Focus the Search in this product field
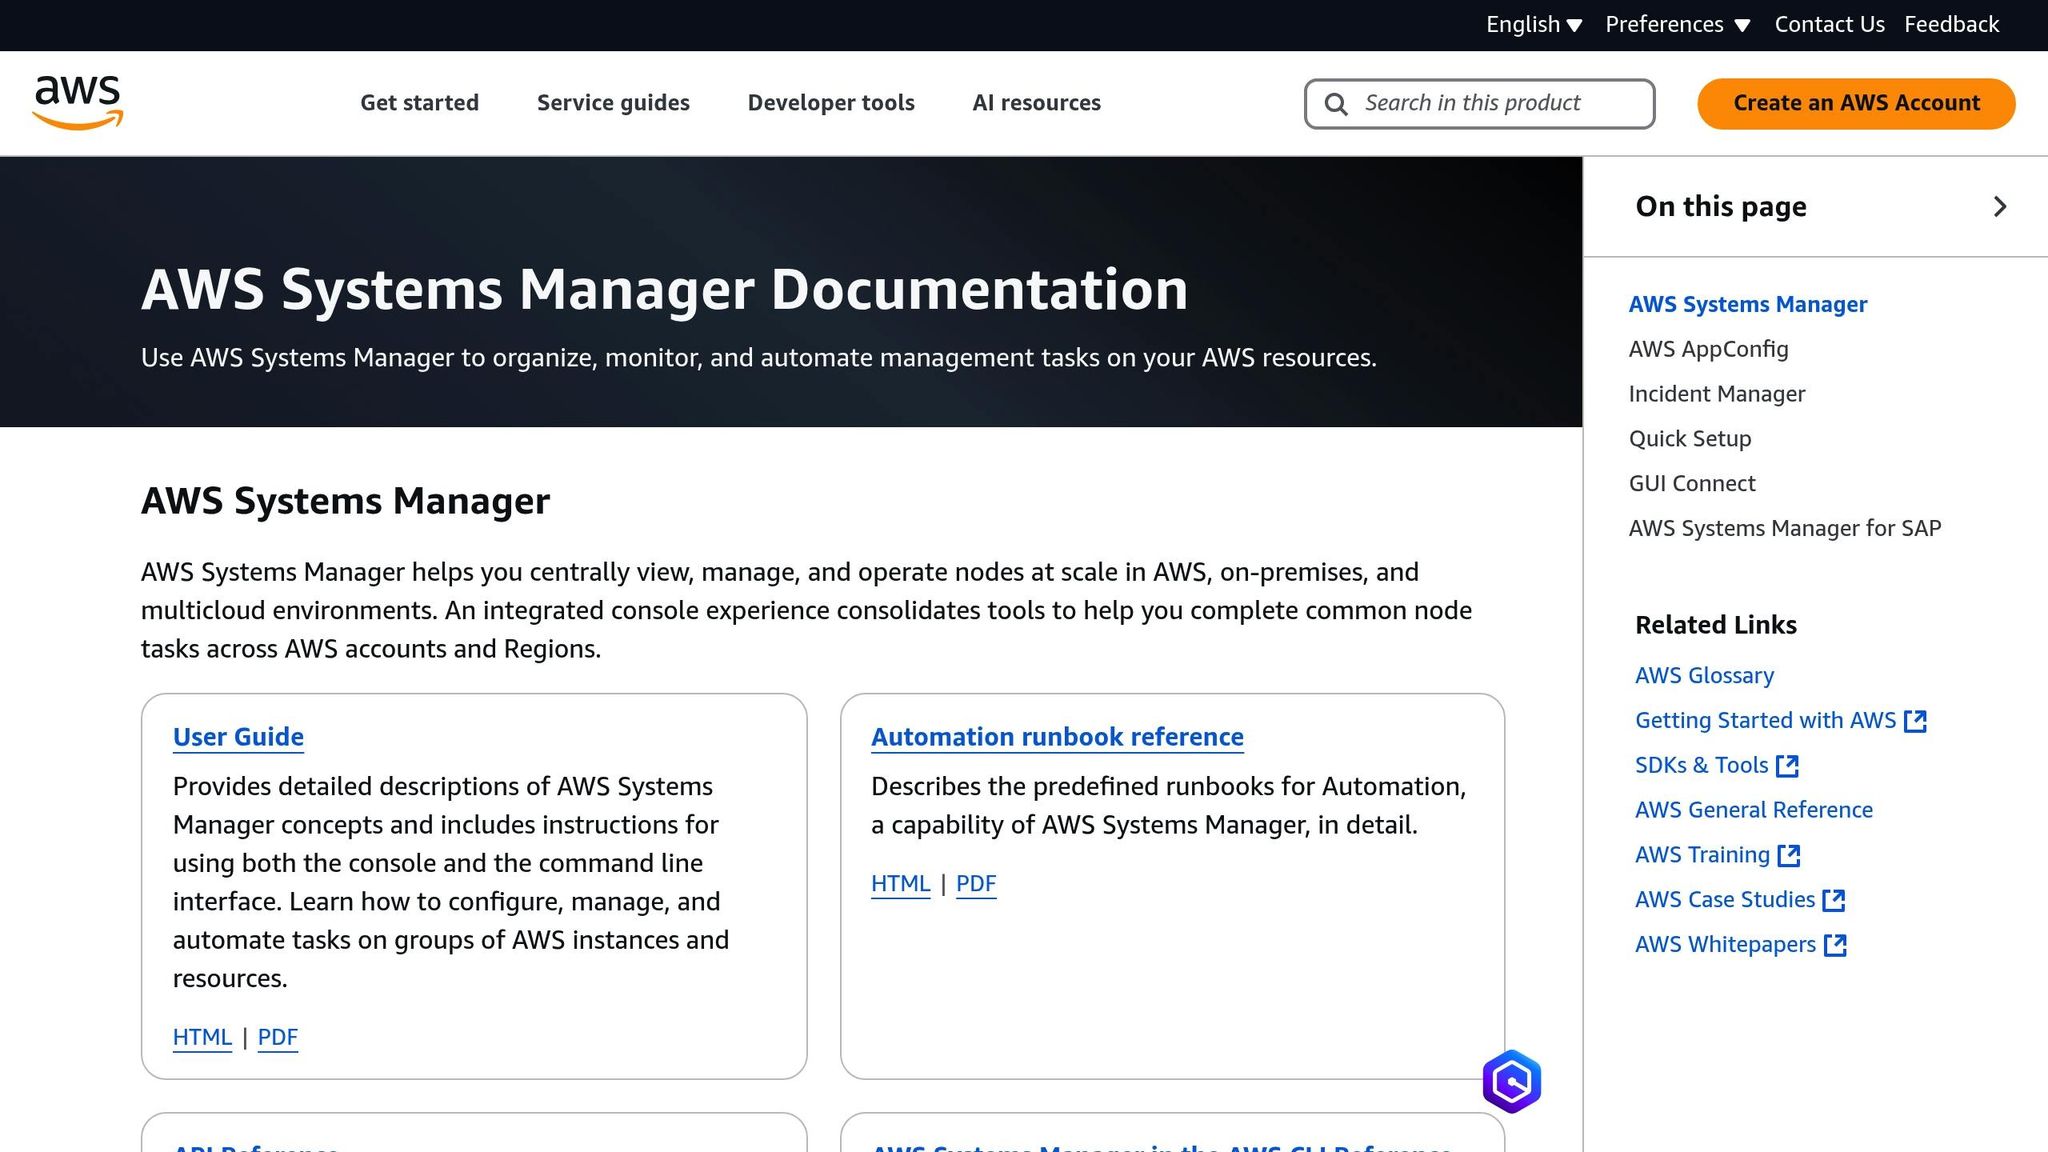 (1479, 104)
